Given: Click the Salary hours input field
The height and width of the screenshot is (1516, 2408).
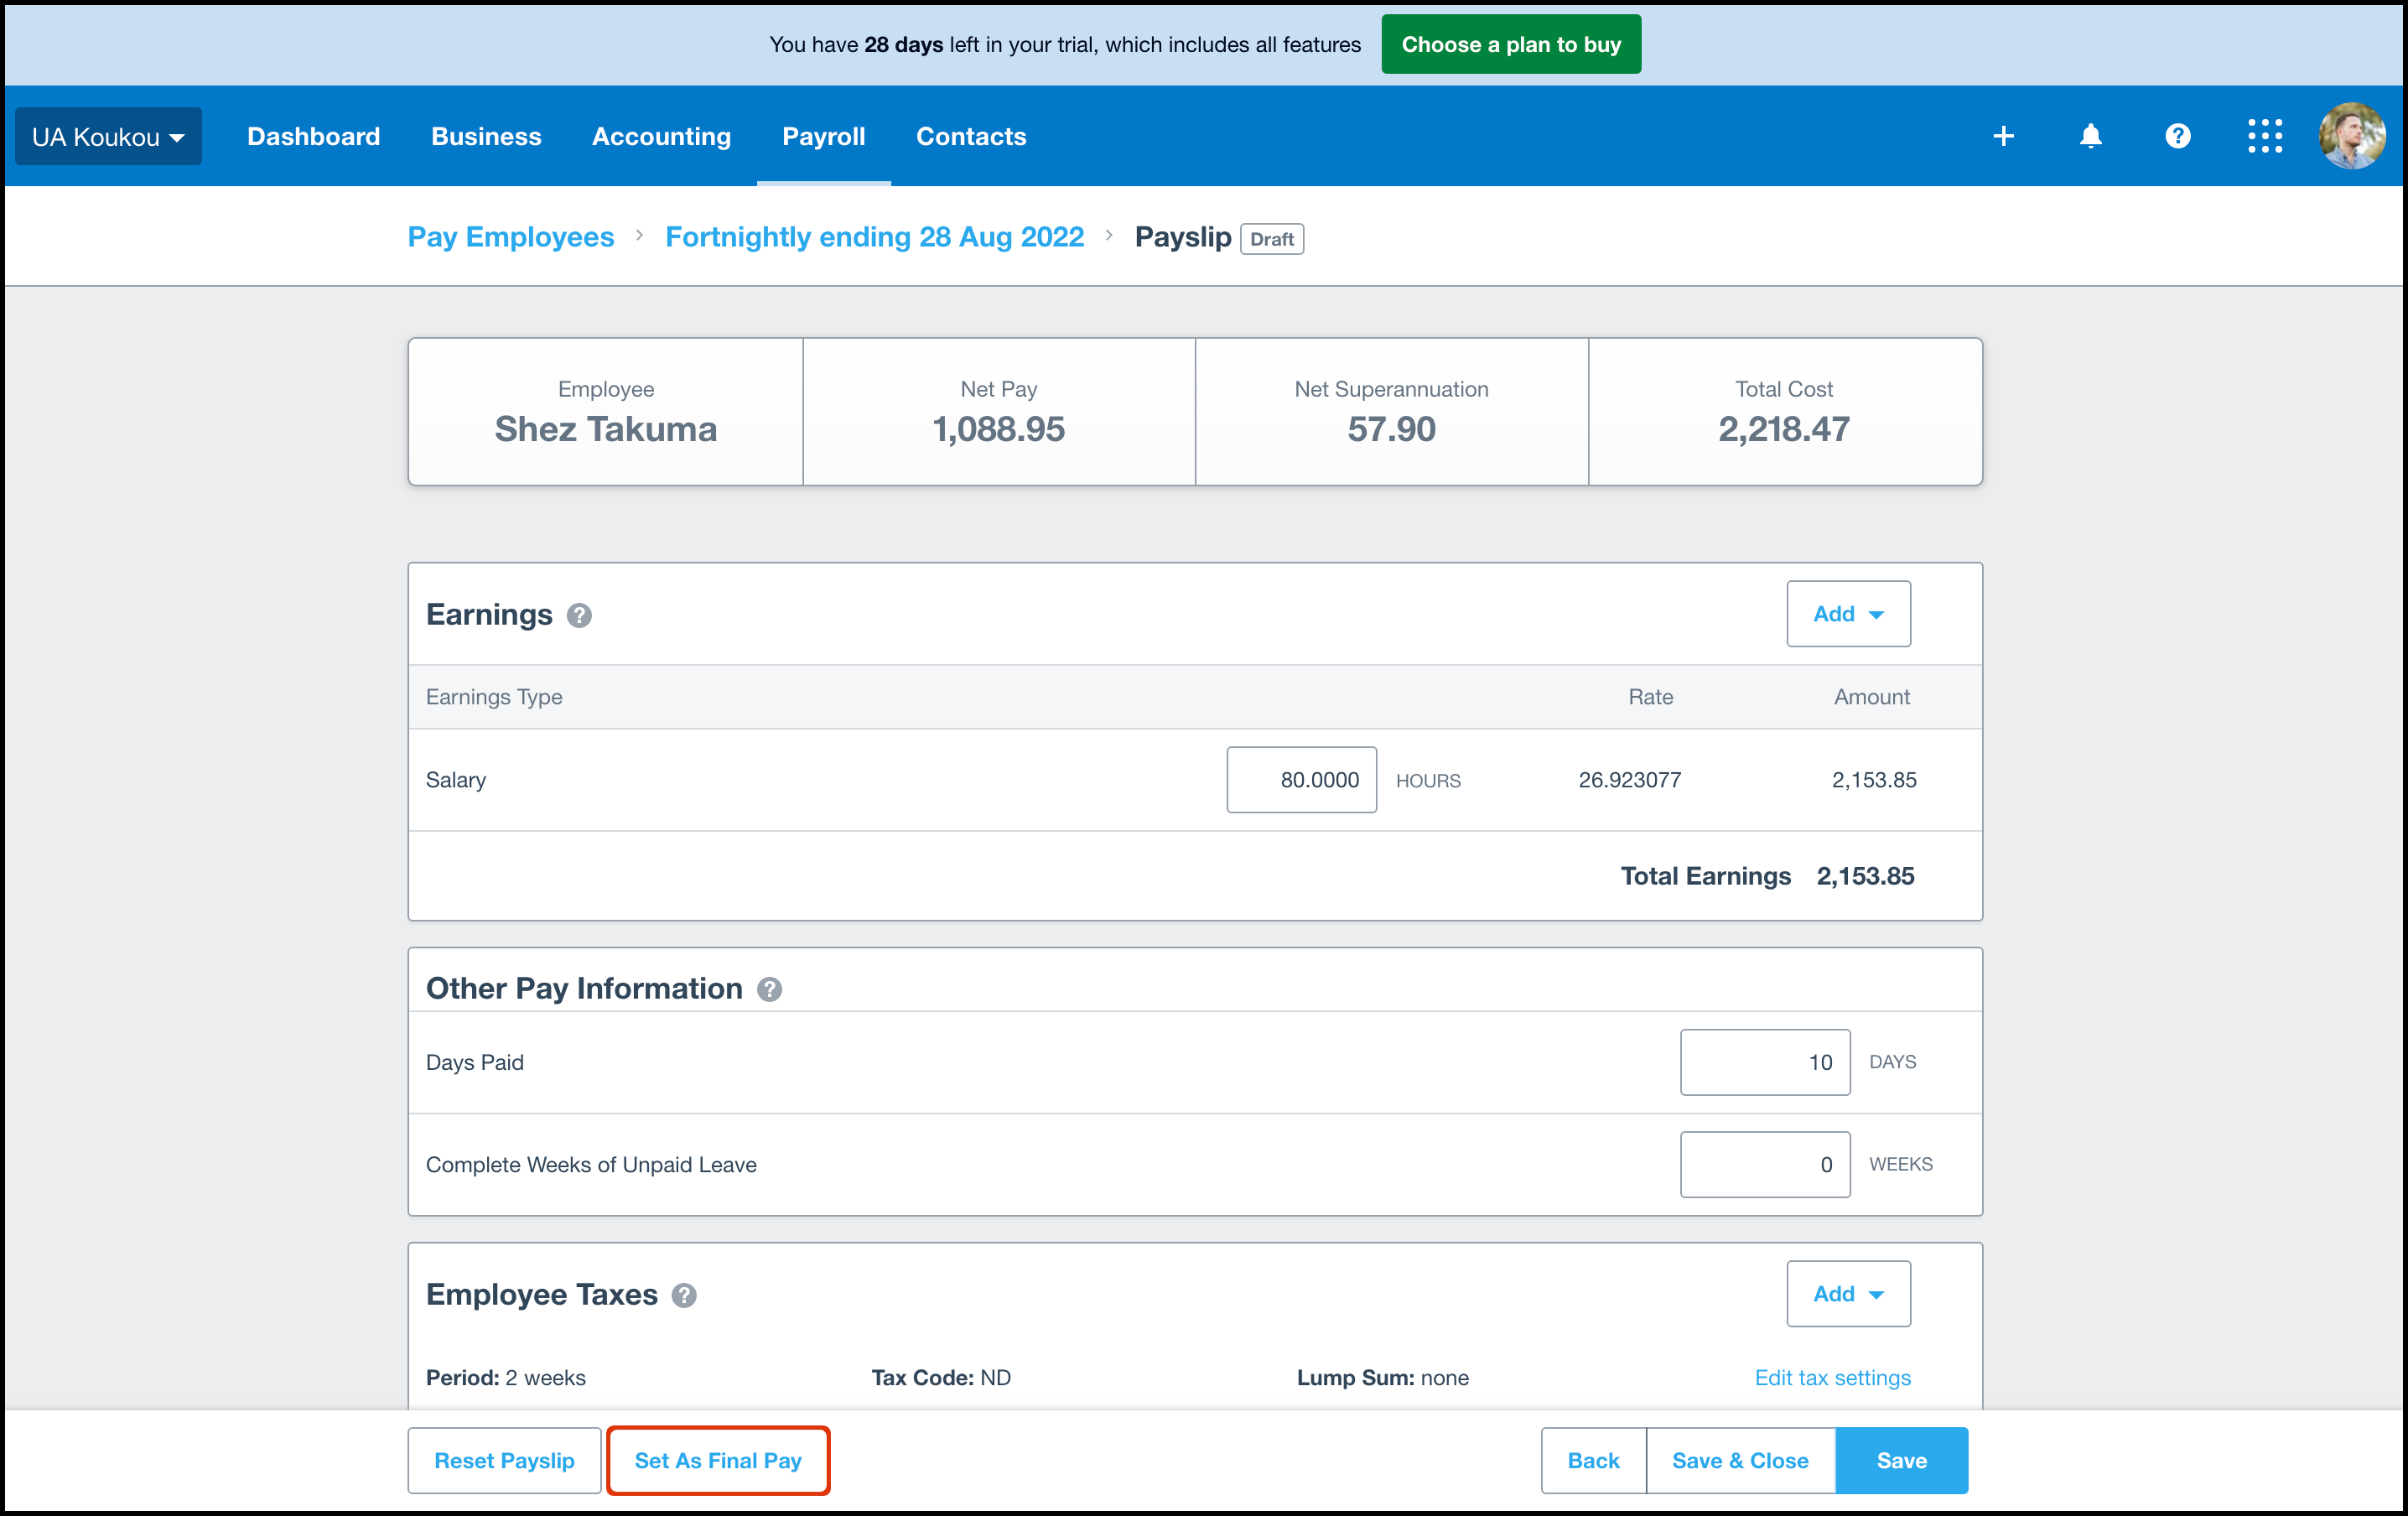Looking at the screenshot, I should (x=1301, y=780).
